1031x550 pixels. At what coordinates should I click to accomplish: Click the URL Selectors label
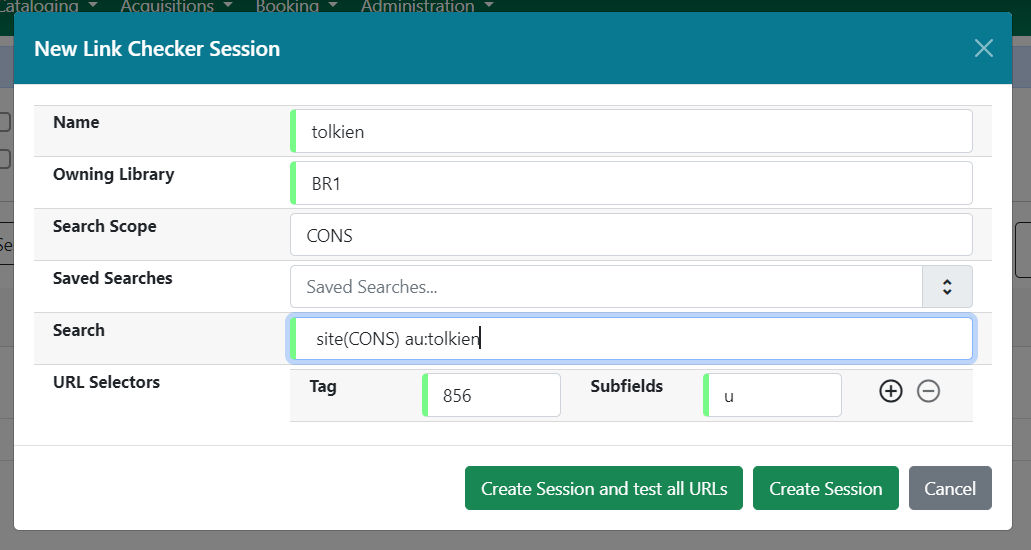[107, 382]
